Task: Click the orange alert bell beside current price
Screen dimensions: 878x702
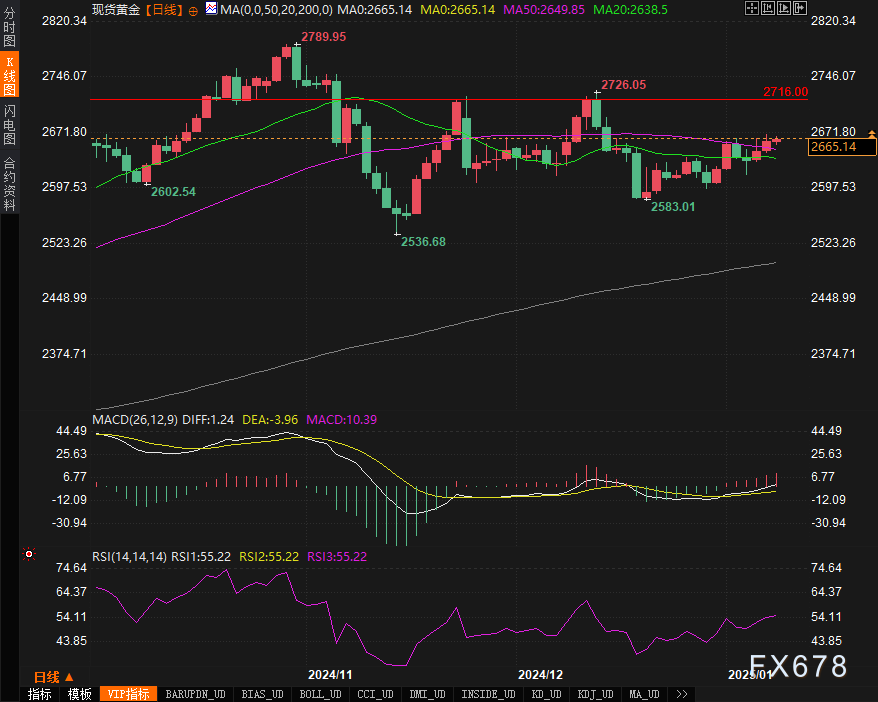Action: [x=872, y=132]
